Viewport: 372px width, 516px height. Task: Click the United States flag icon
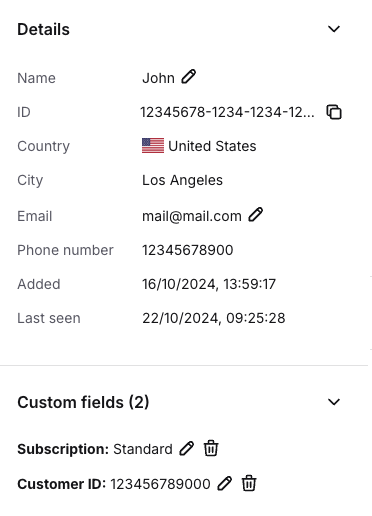tap(153, 146)
